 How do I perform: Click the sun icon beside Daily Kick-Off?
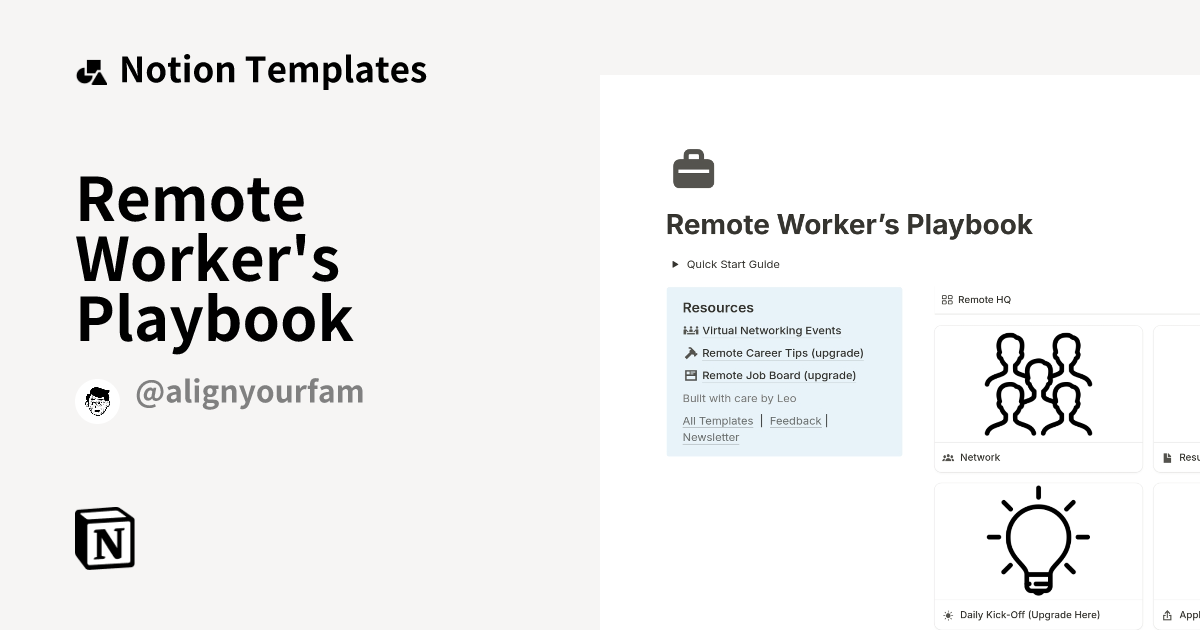pyautogui.click(x=946, y=615)
